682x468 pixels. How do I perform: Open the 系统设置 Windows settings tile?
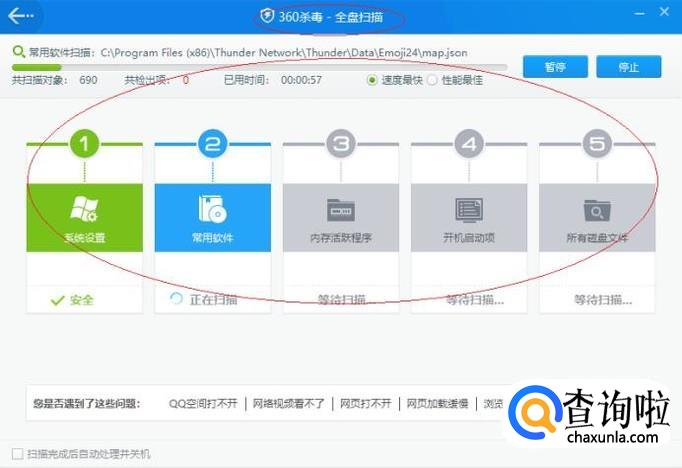[x=84, y=217]
